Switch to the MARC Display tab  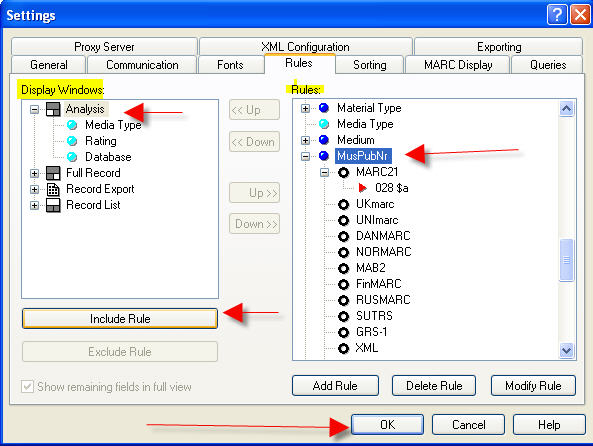458,65
